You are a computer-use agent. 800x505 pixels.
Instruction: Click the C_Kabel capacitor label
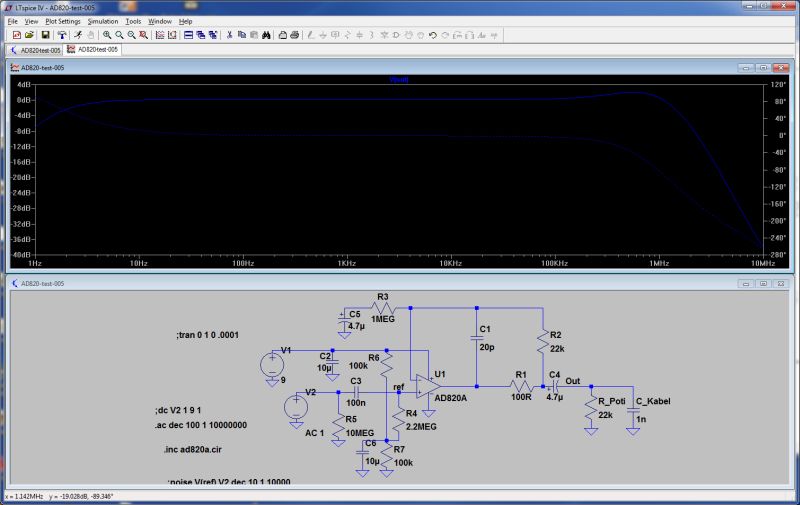[x=653, y=401]
